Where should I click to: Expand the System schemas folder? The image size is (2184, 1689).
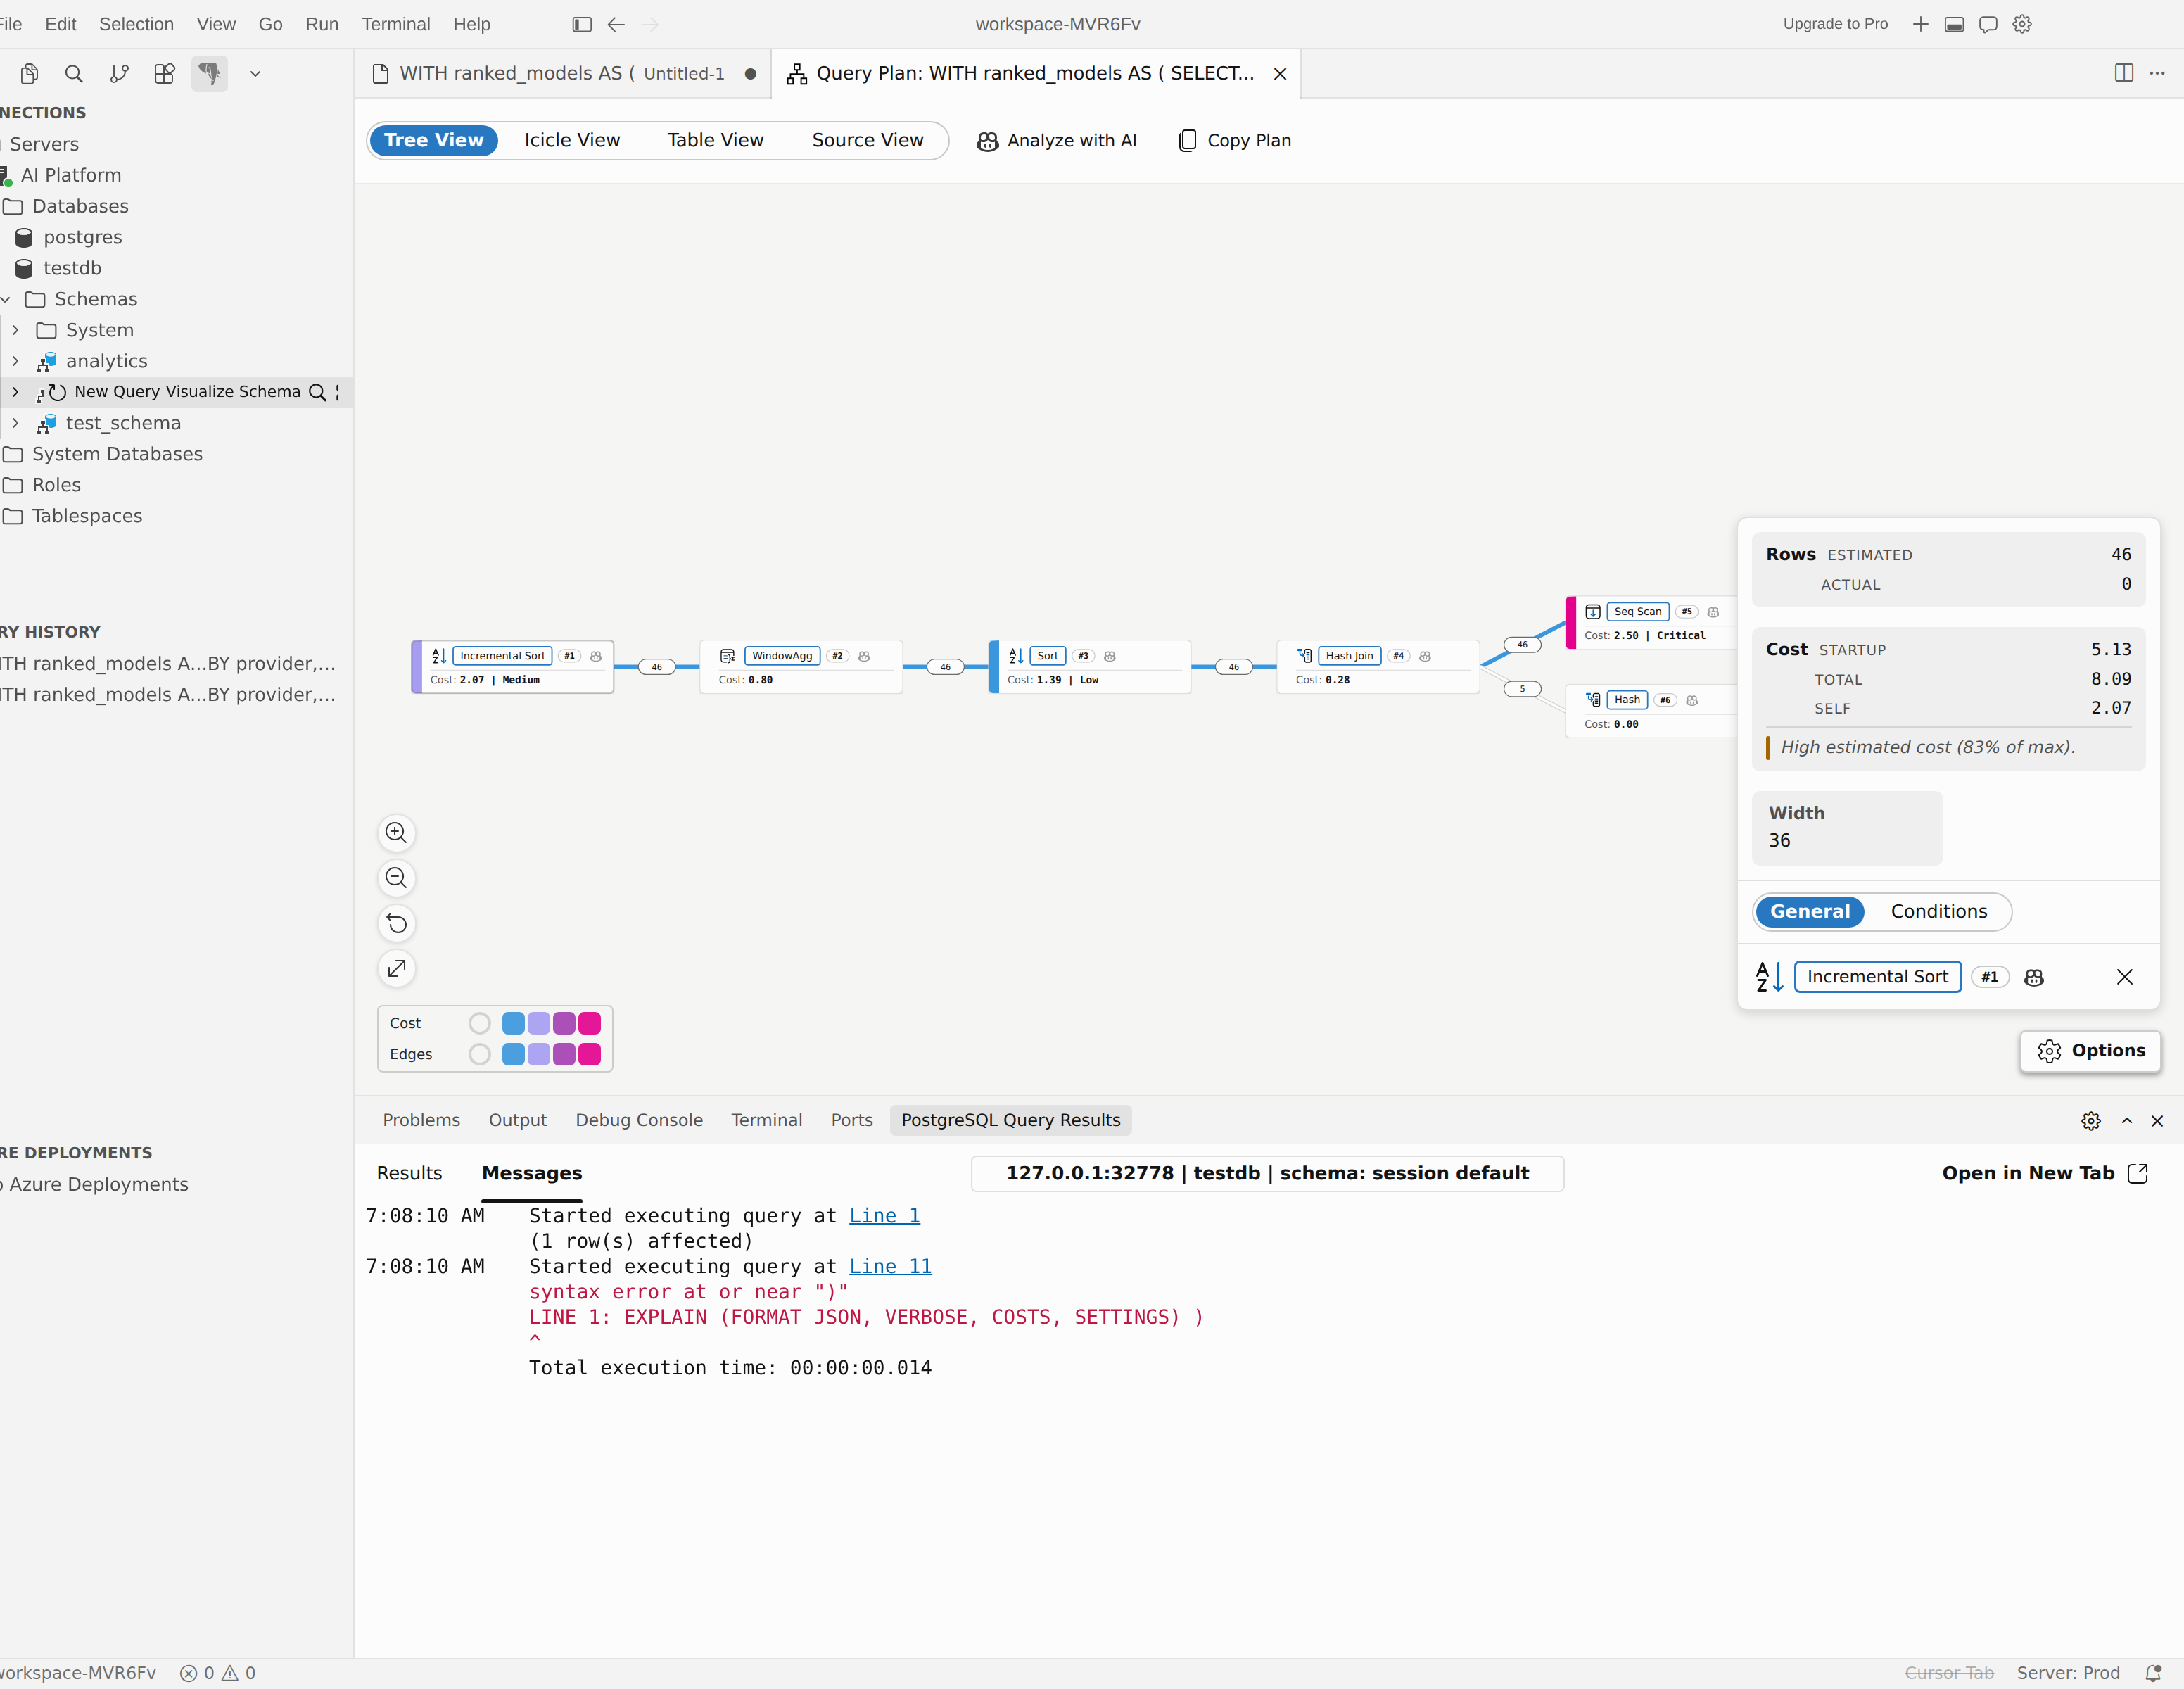tap(15, 330)
